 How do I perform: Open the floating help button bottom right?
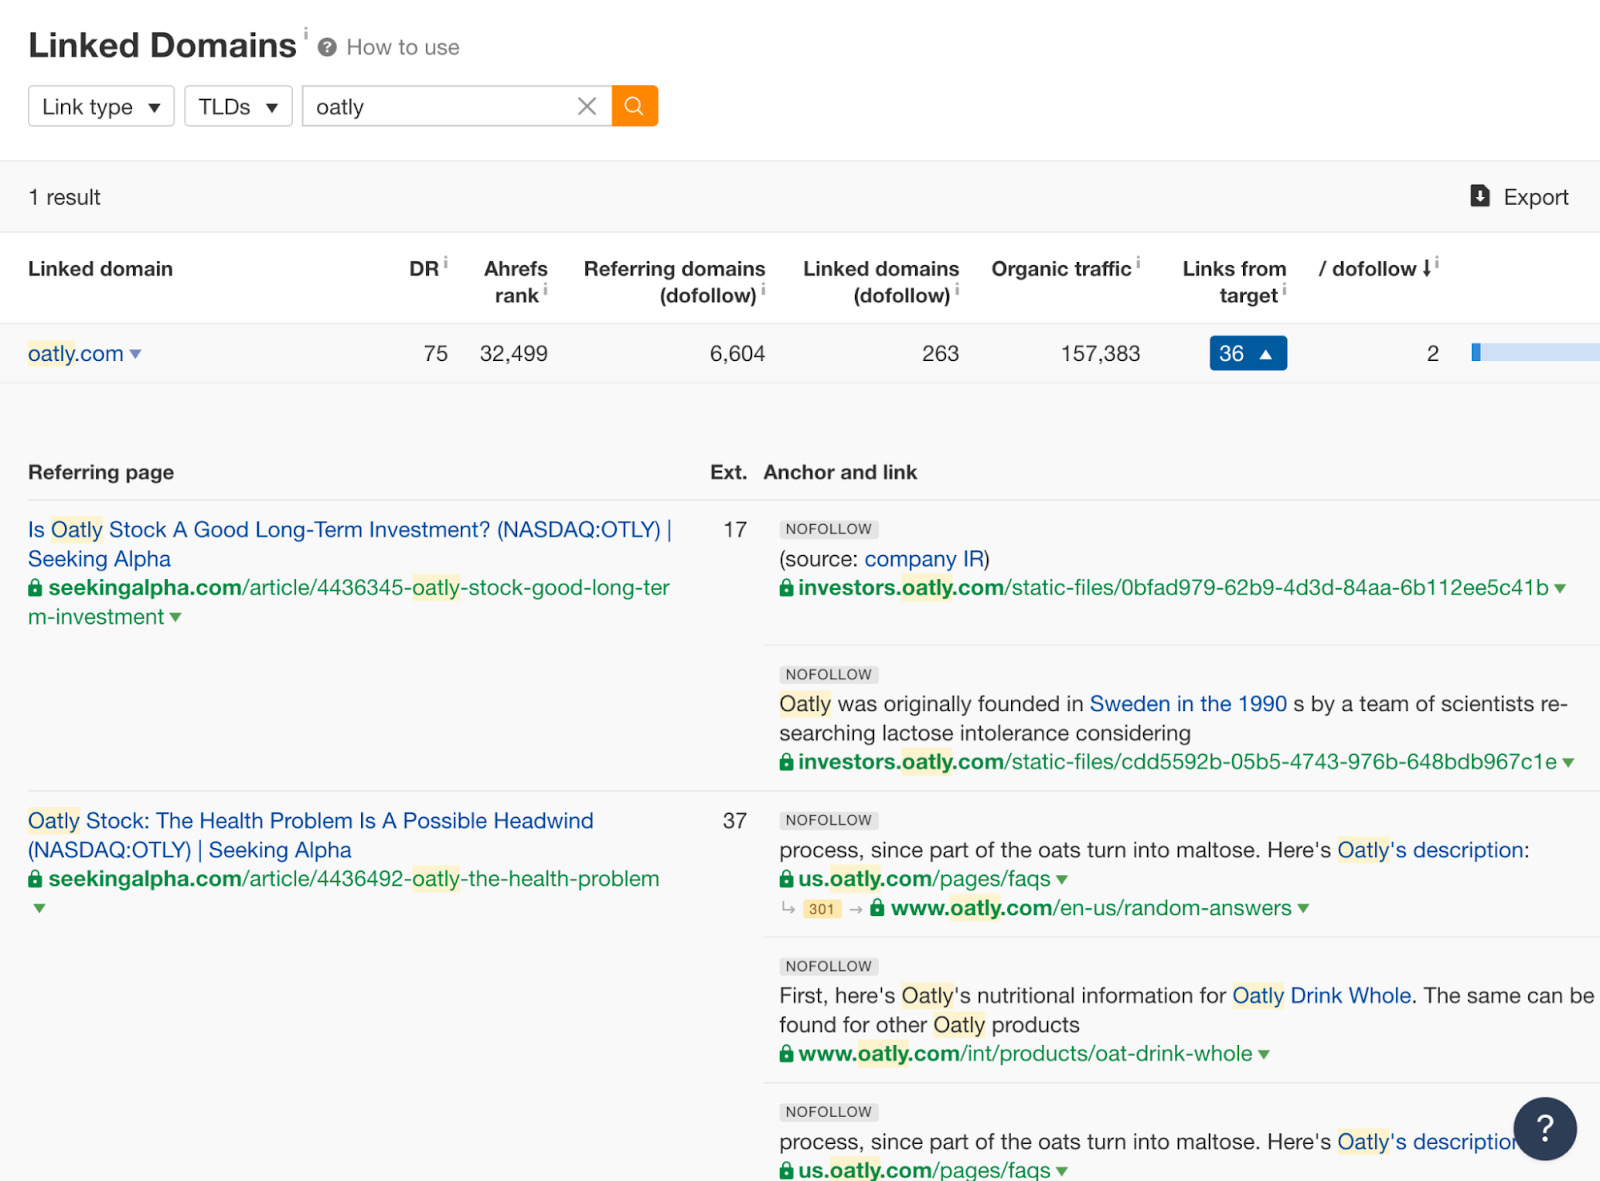tap(1545, 1128)
